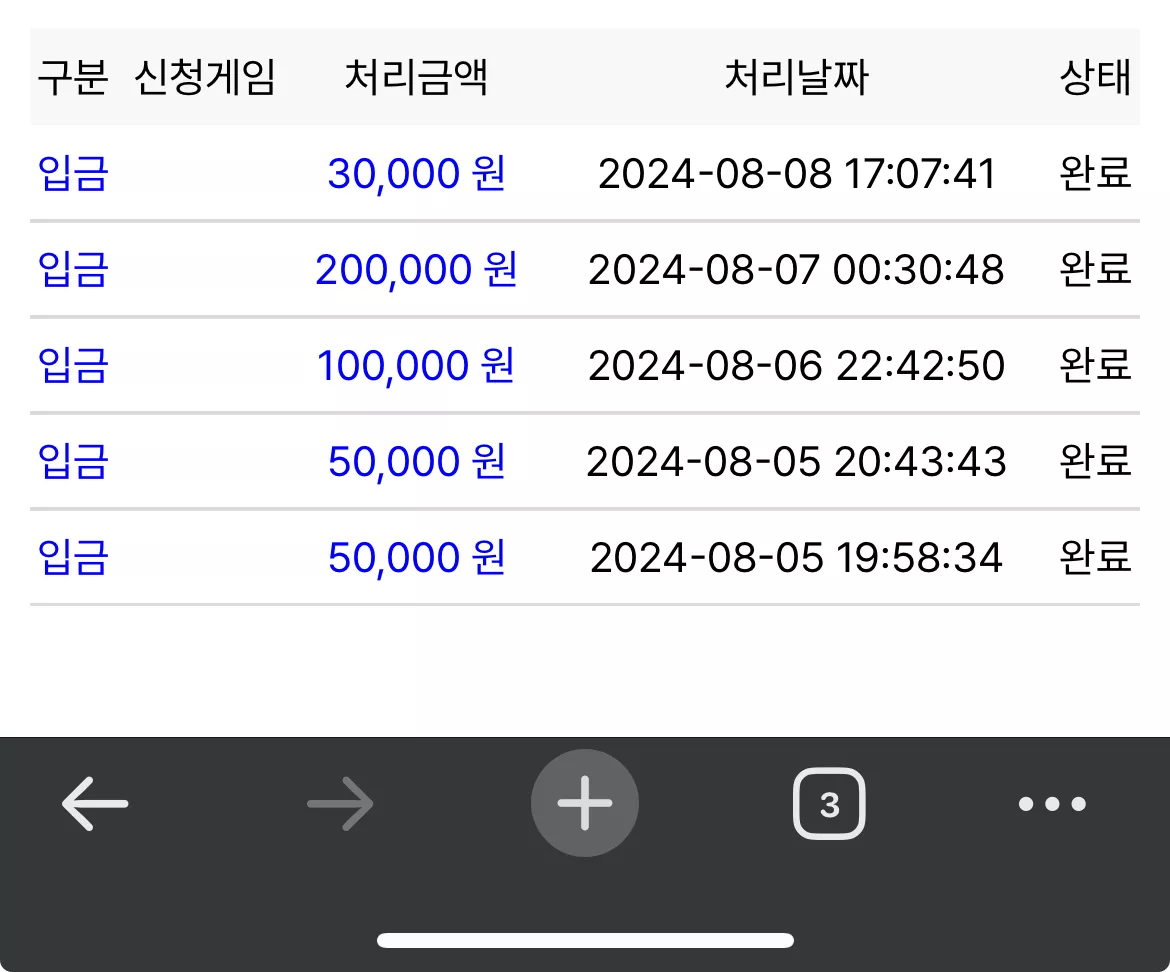Image resolution: width=1170 pixels, height=972 pixels.
Task: Open the tab switcher showing 3 tabs
Action: (829, 803)
